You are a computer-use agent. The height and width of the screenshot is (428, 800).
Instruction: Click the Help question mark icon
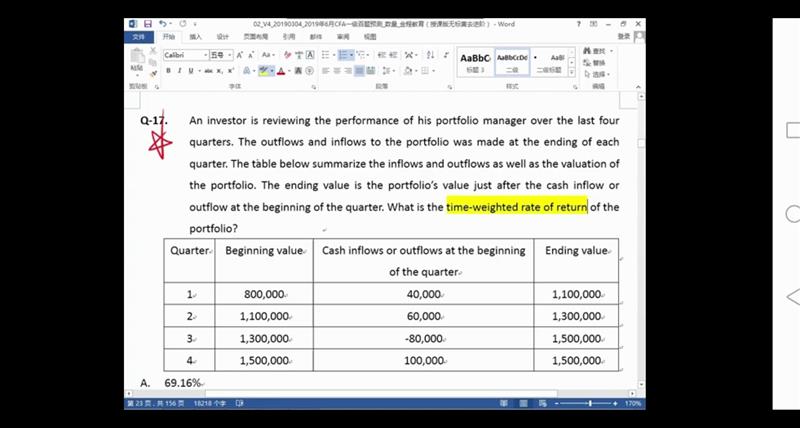(x=579, y=24)
